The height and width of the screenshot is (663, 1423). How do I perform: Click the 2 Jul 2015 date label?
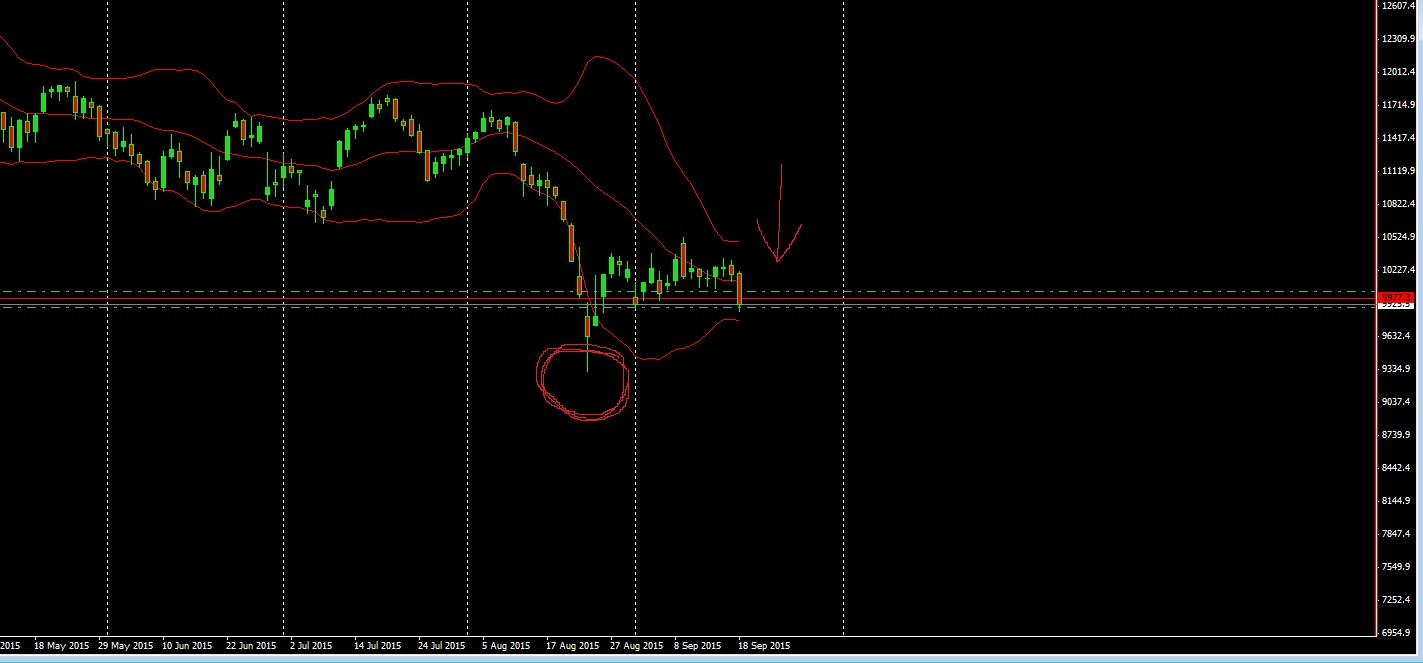pos(309,645)
